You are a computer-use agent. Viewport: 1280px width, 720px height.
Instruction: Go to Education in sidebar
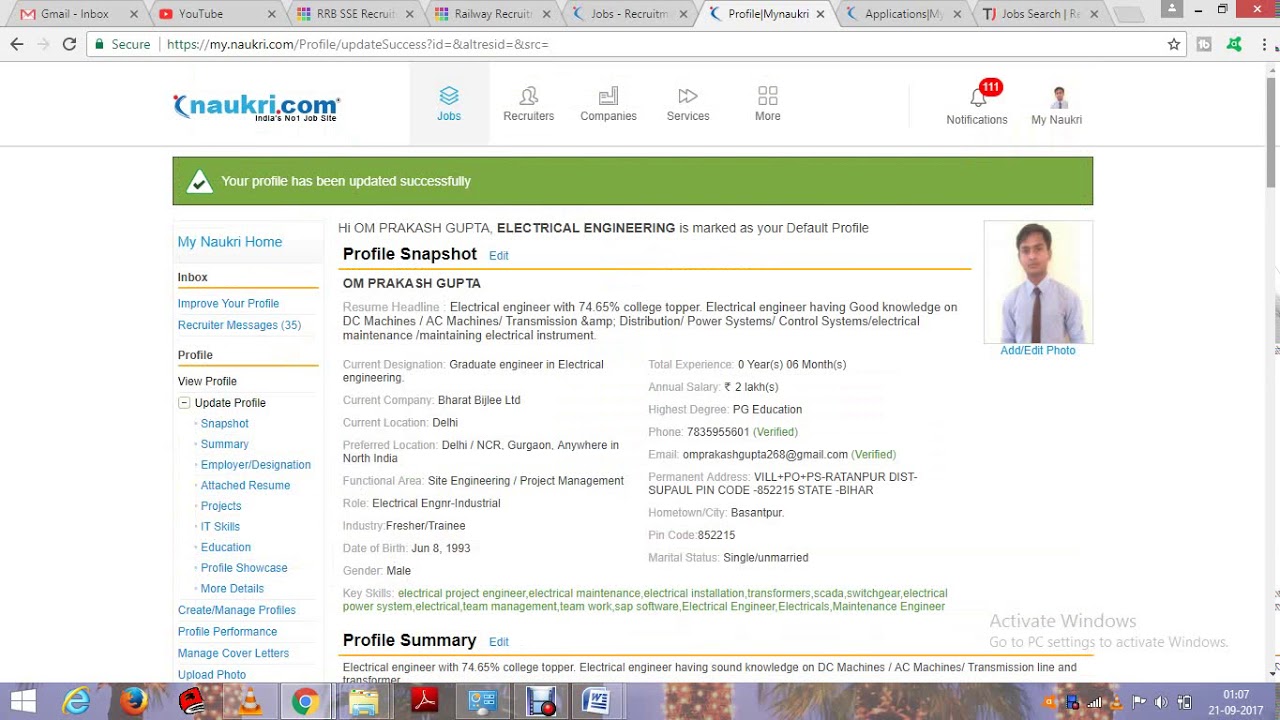pos(226,547)
